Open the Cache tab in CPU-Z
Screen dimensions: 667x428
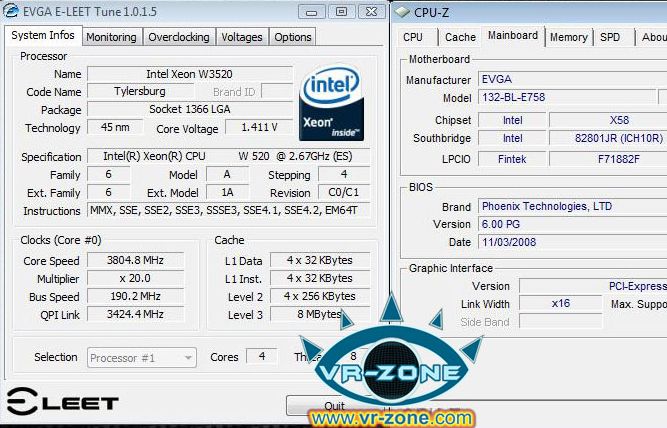(x=460, y=37)
